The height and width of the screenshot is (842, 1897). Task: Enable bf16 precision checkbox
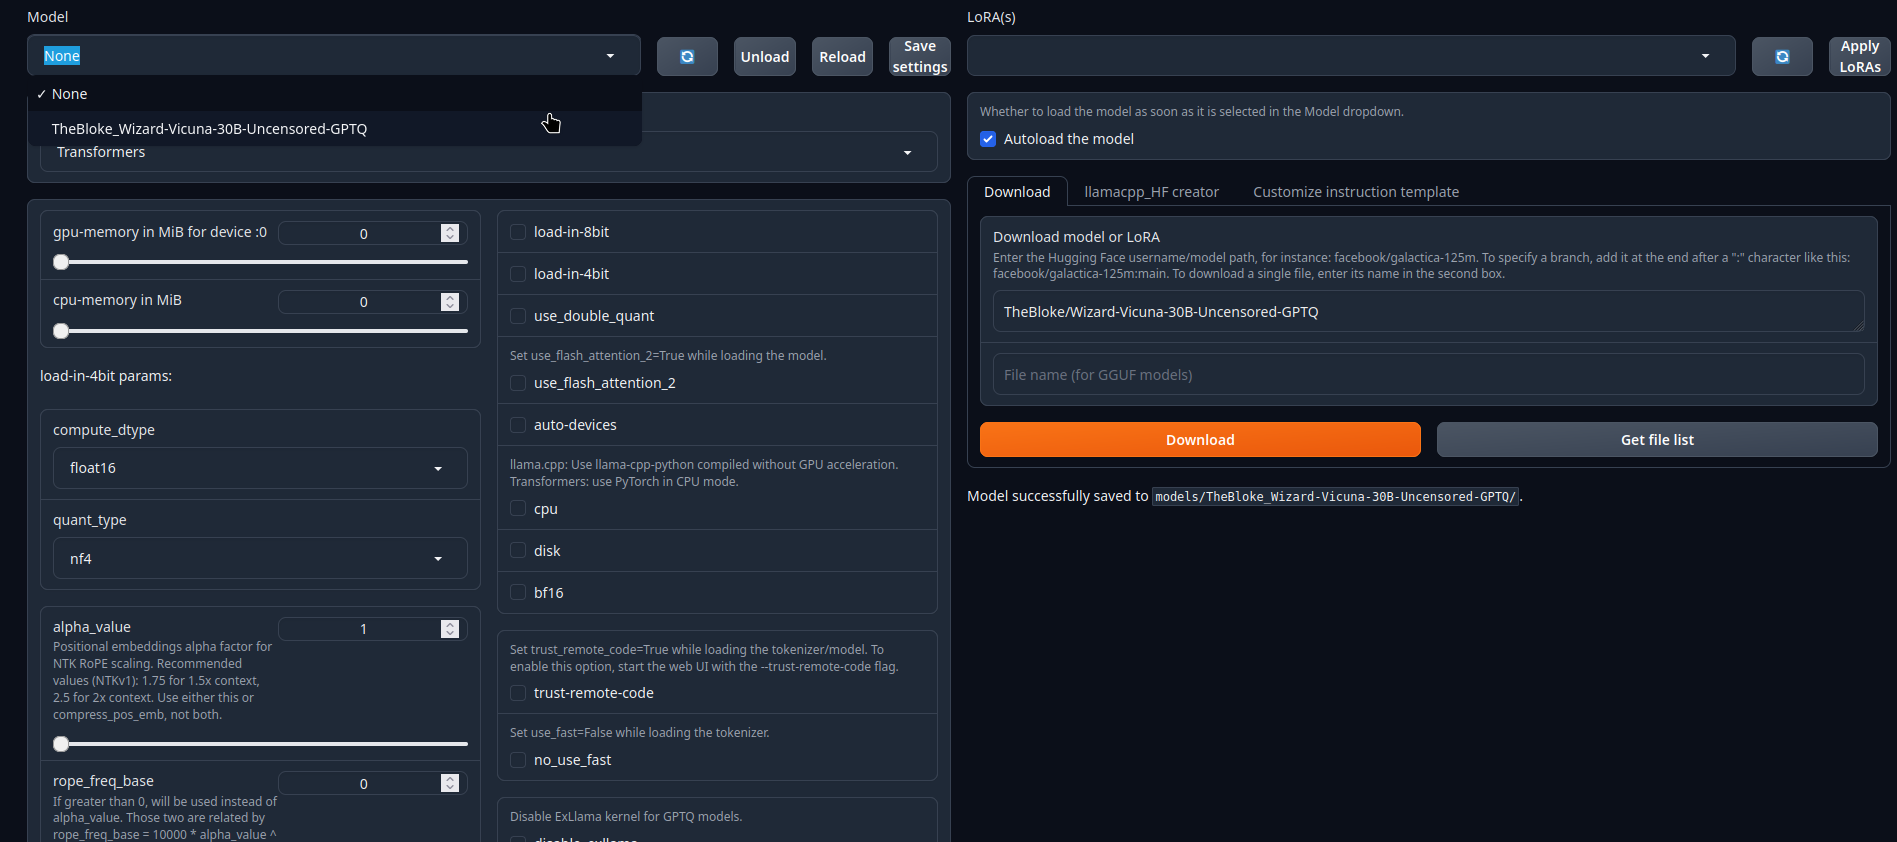(518, 593)
